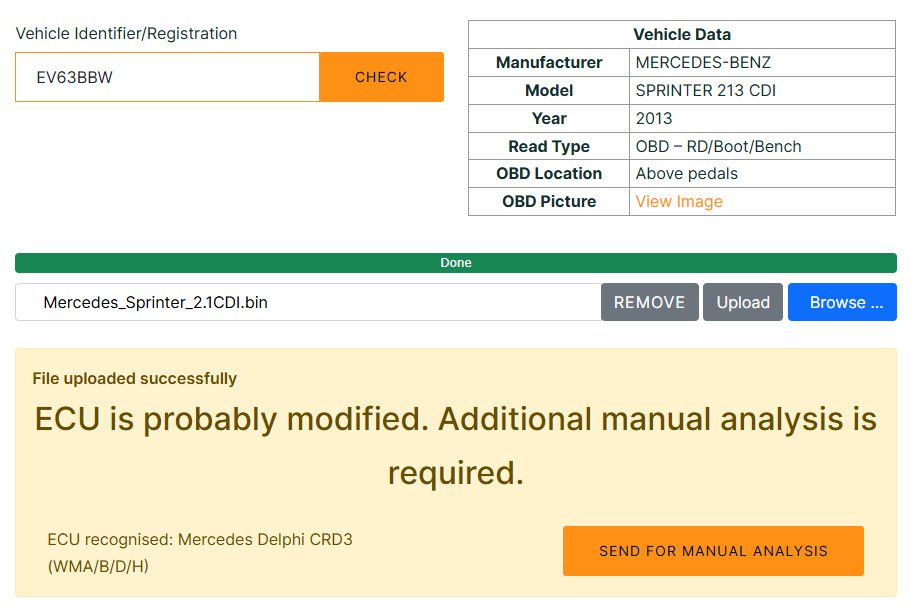This screenshot has height=609, width=914.
Task: Click the grey Upload button
Action: (743, 302)
